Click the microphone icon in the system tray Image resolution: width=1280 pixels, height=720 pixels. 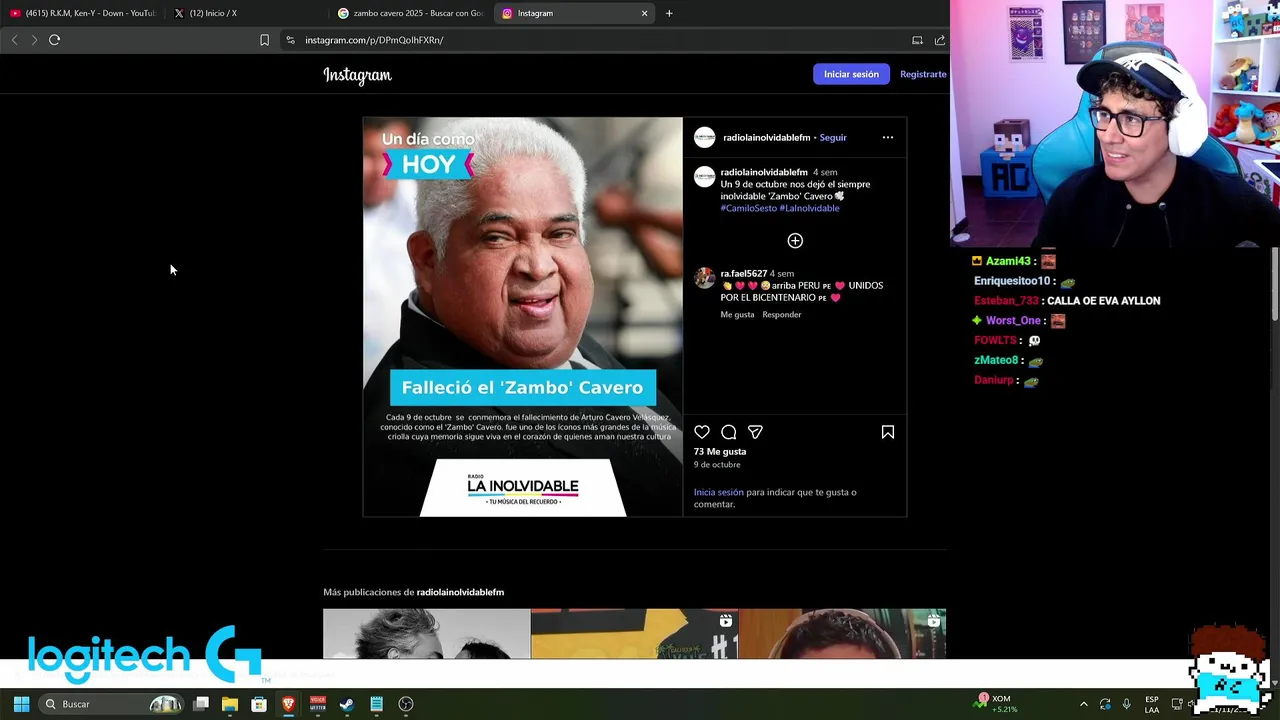click(x=1127, y=704)
